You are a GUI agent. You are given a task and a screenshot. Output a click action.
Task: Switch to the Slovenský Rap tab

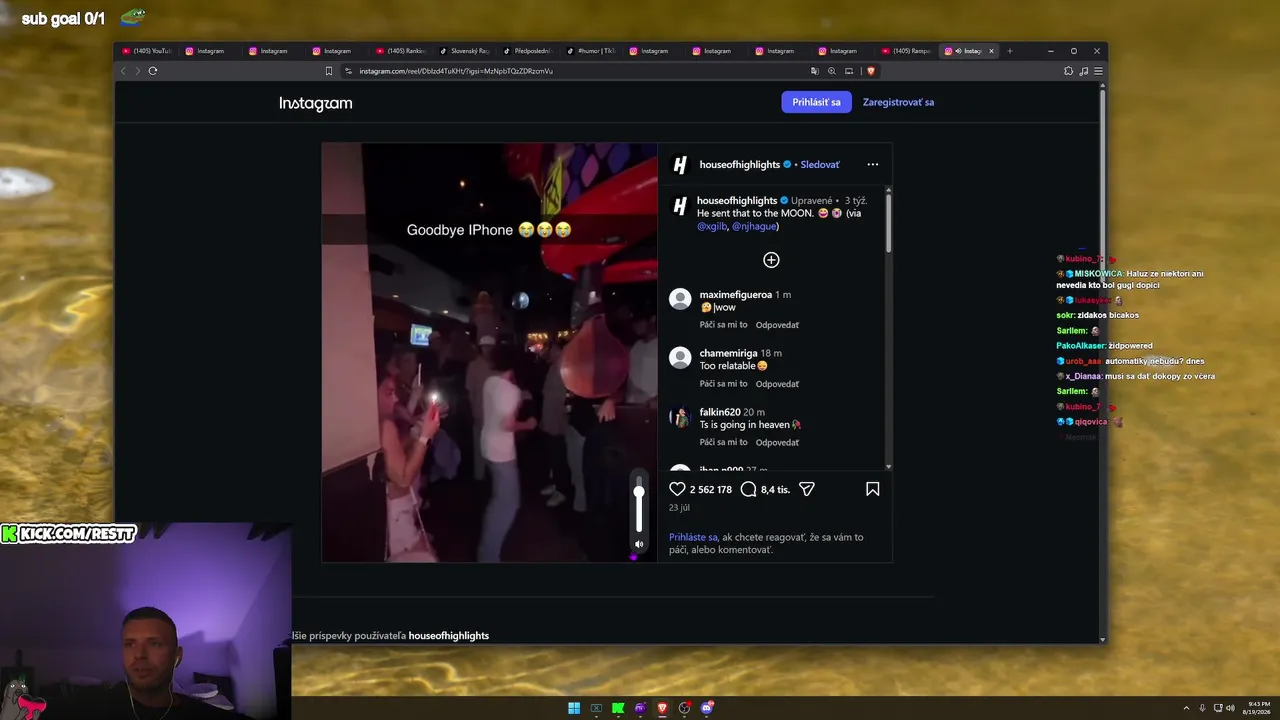pos(464,51)
